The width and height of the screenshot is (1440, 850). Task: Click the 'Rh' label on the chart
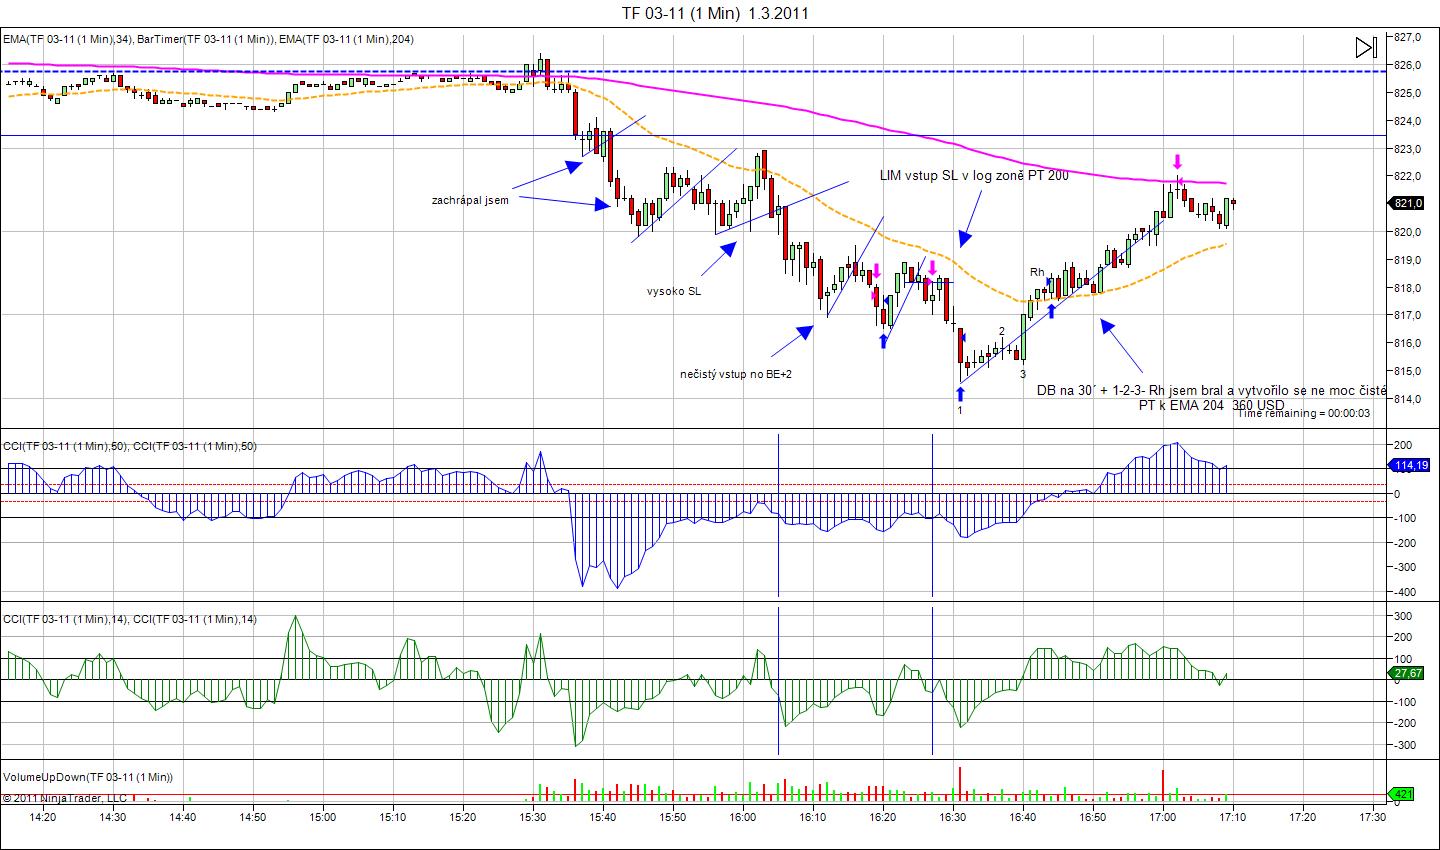coord(1037,272)
